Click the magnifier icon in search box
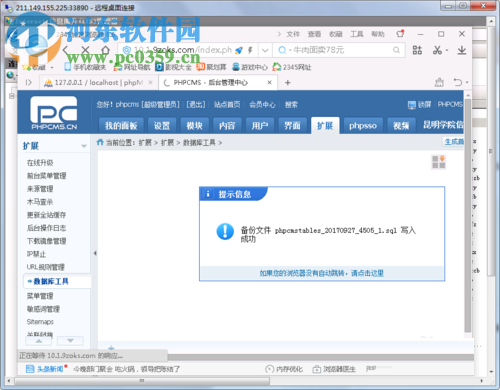This screenshot has width=500, height=390. click(396, 50)
